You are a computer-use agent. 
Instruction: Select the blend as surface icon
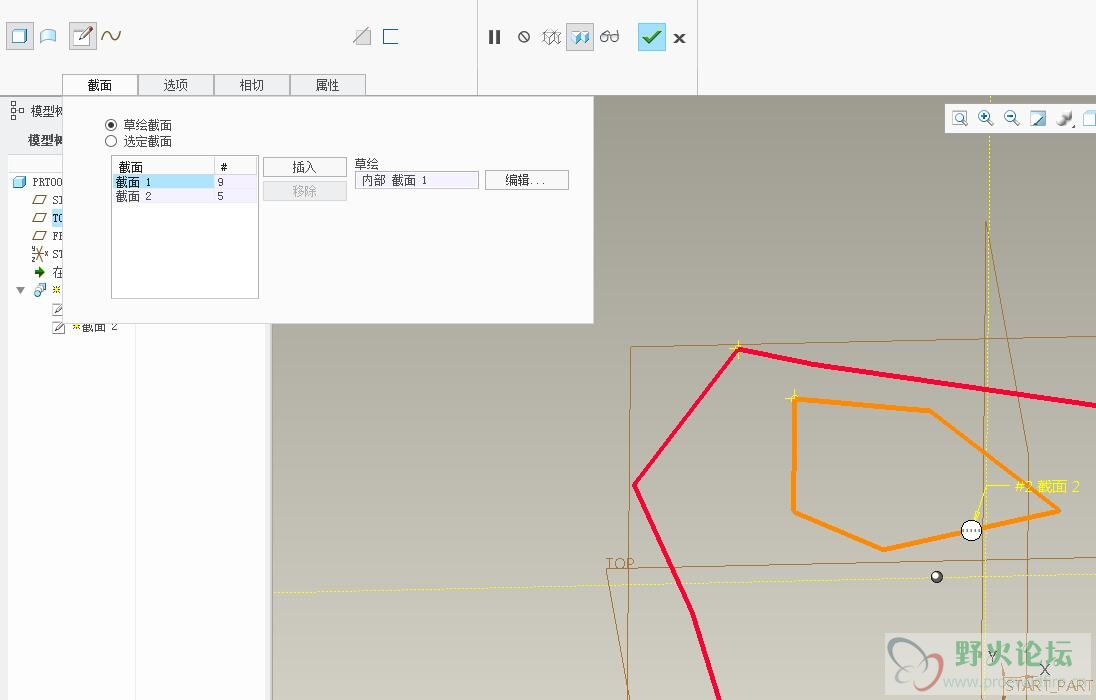pos(48,36)
